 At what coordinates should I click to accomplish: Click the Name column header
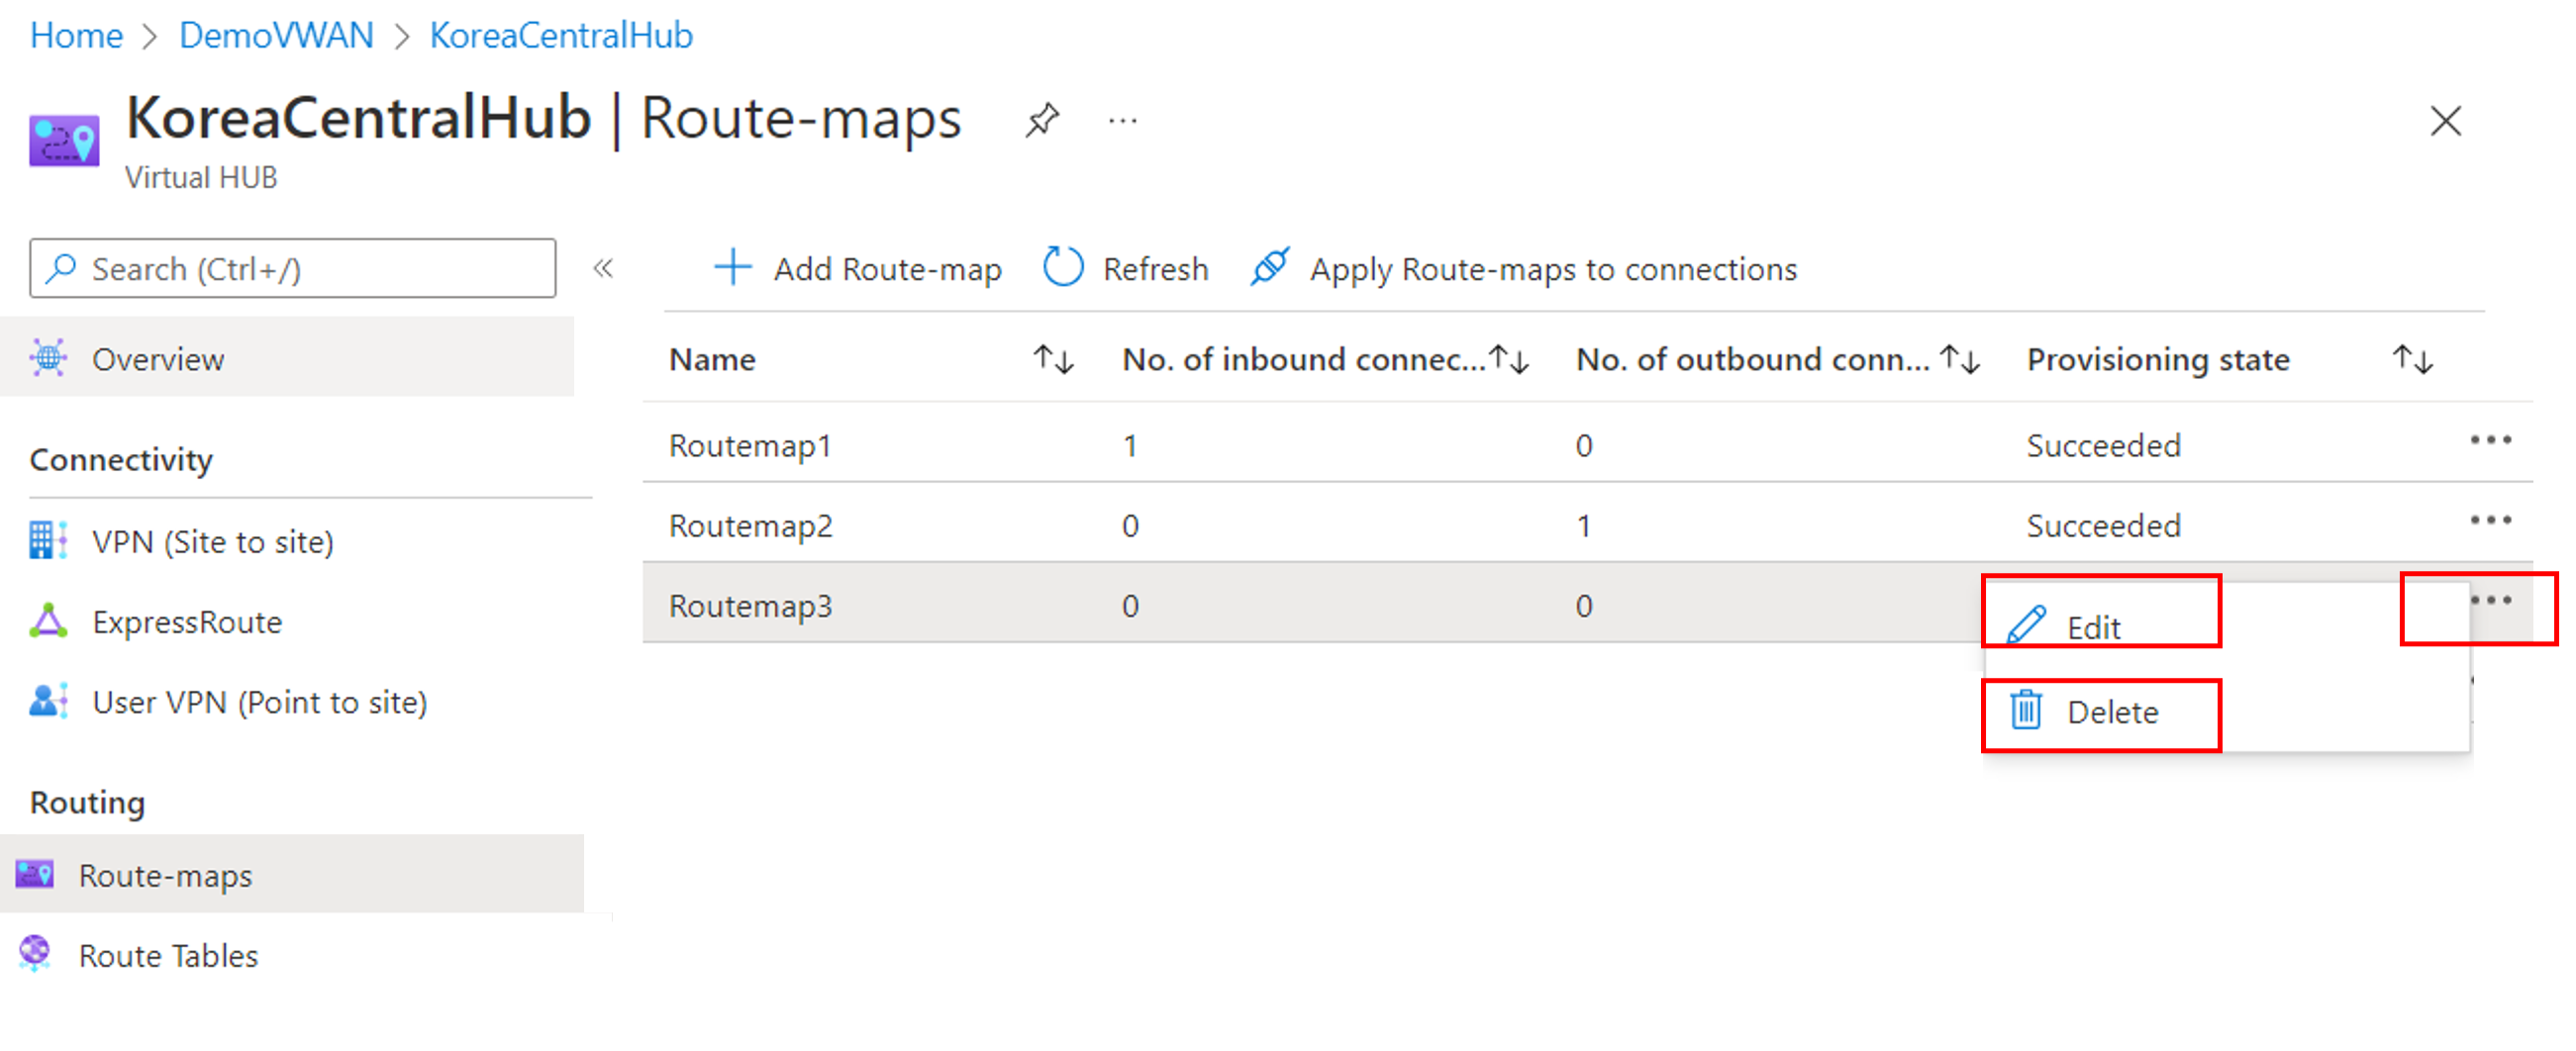coord(712,360)
